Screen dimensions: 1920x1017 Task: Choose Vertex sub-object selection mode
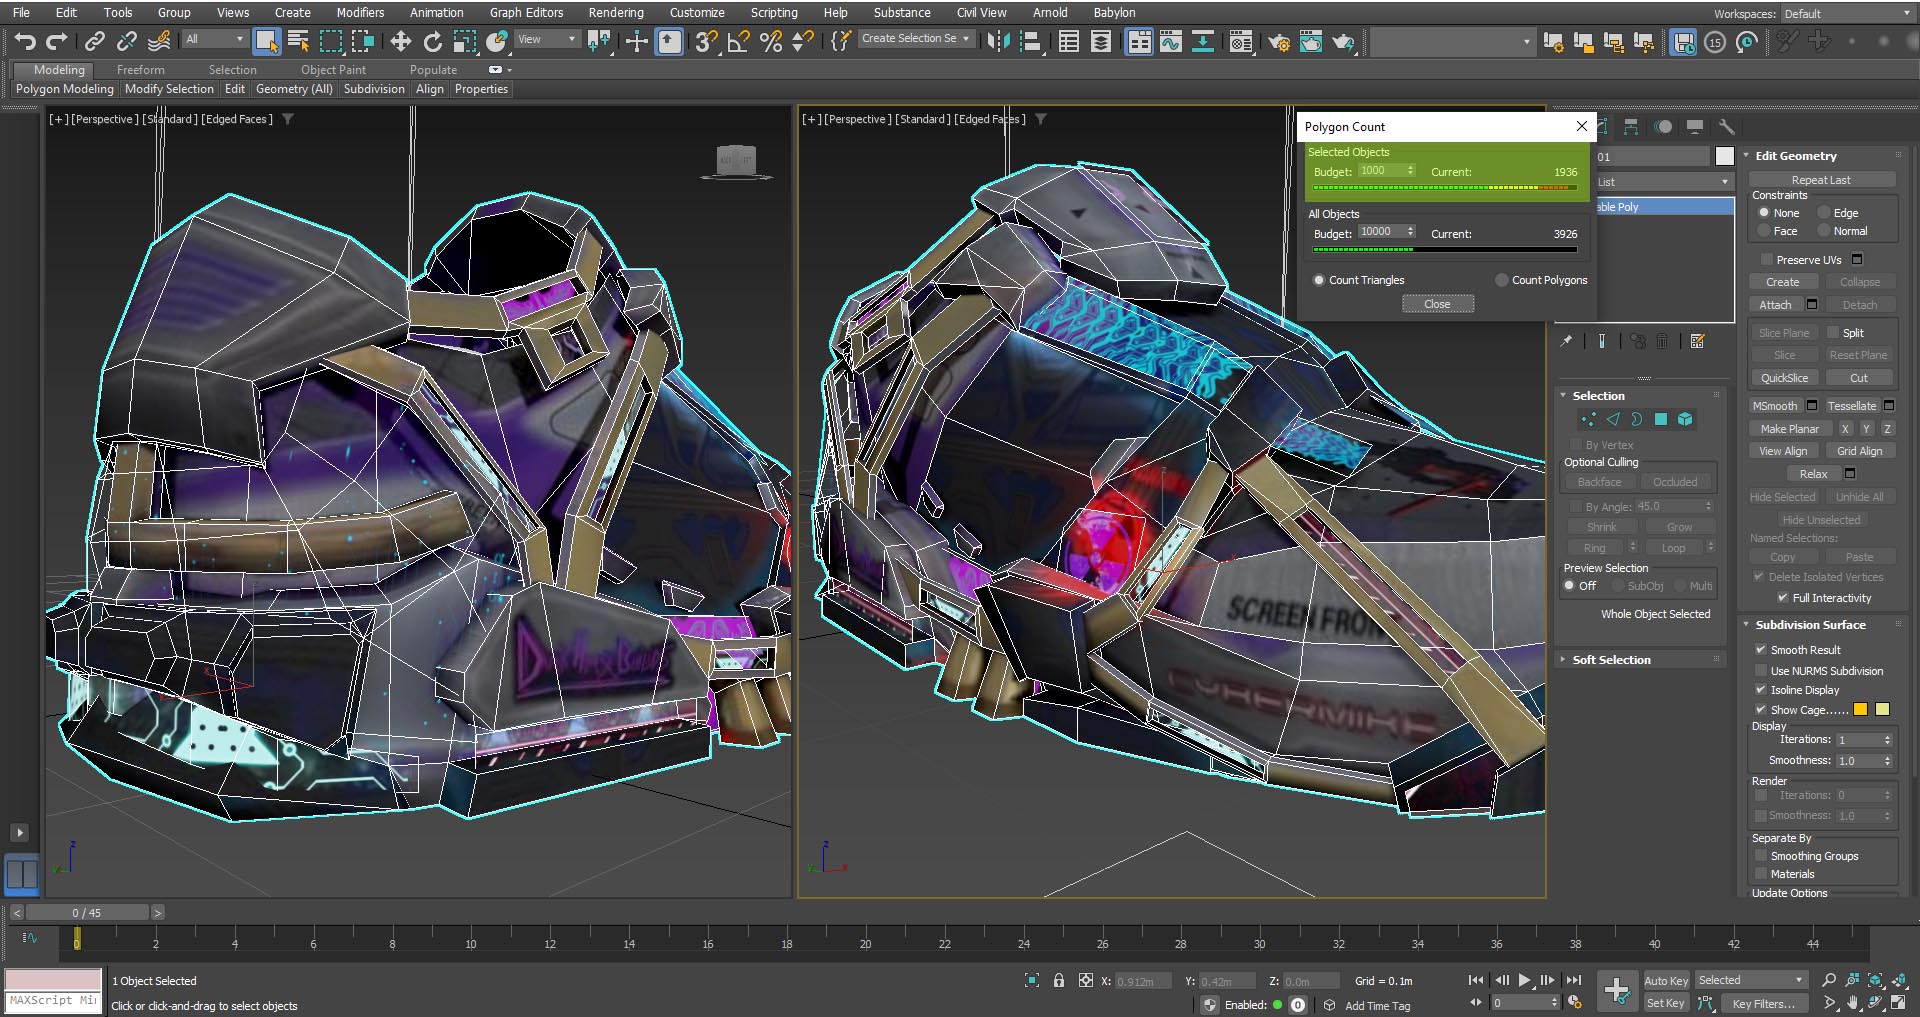1588,419
